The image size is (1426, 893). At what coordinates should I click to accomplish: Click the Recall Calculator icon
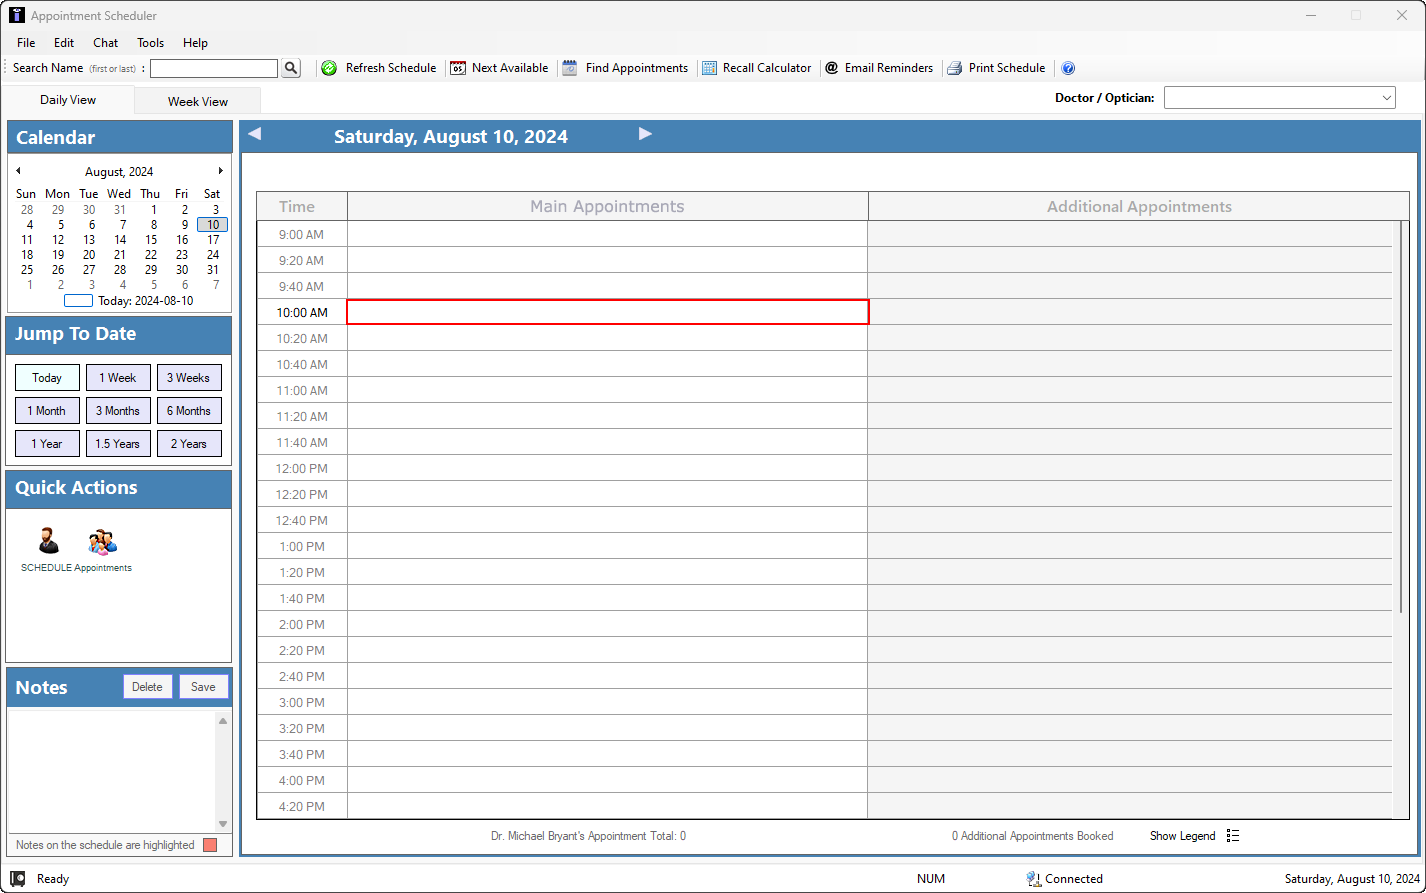click(x=709, y=68)
